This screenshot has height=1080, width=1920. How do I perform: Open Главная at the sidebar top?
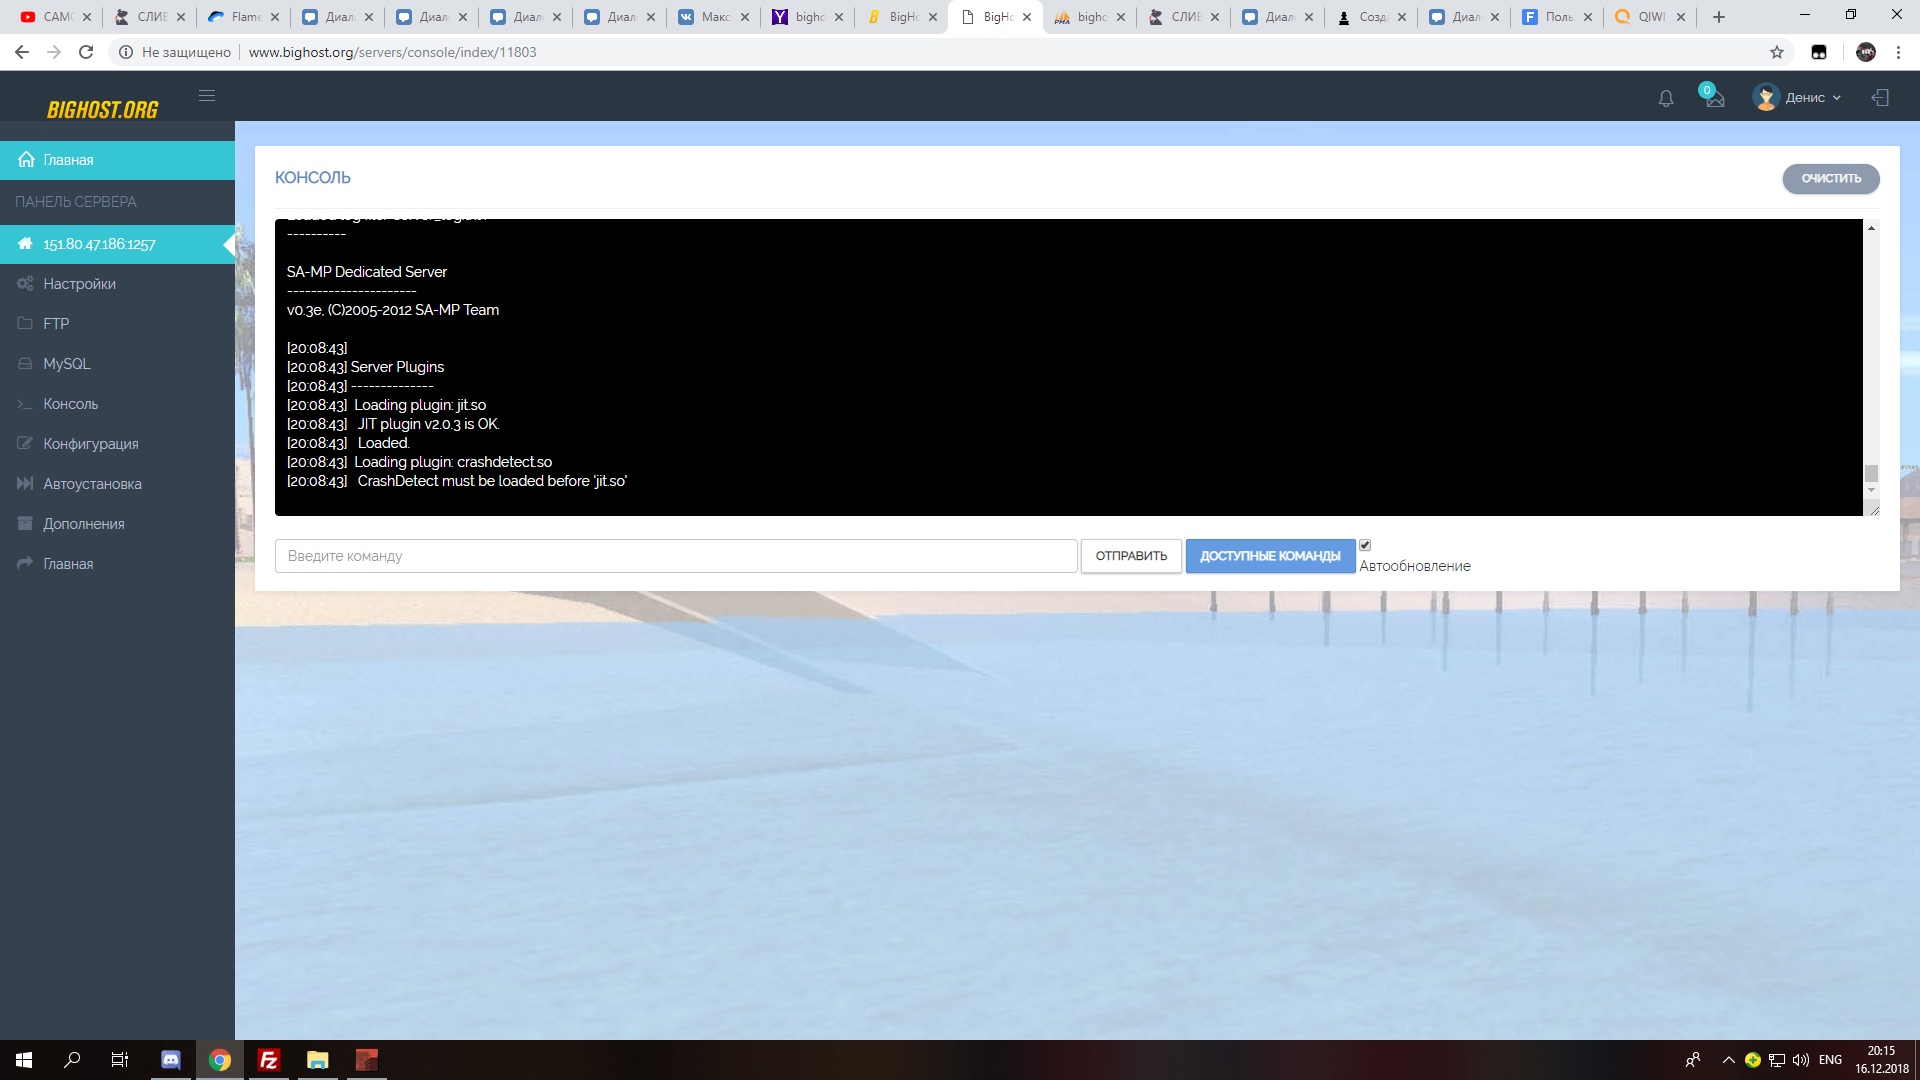coord(117,160)
